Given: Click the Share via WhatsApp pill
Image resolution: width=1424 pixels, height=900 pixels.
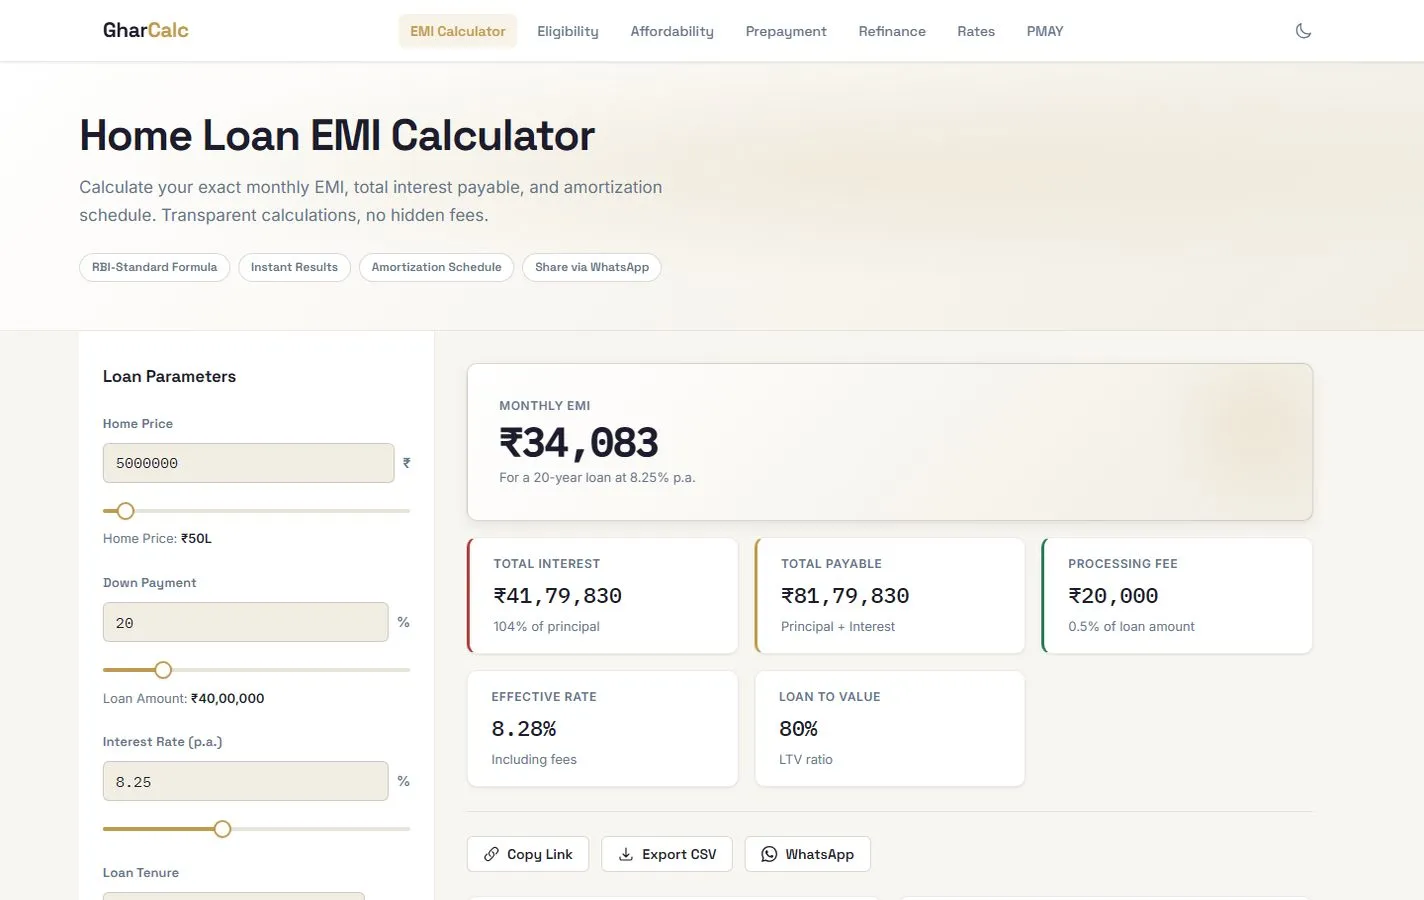Looking at the screenshot, I should coord(592,267).
